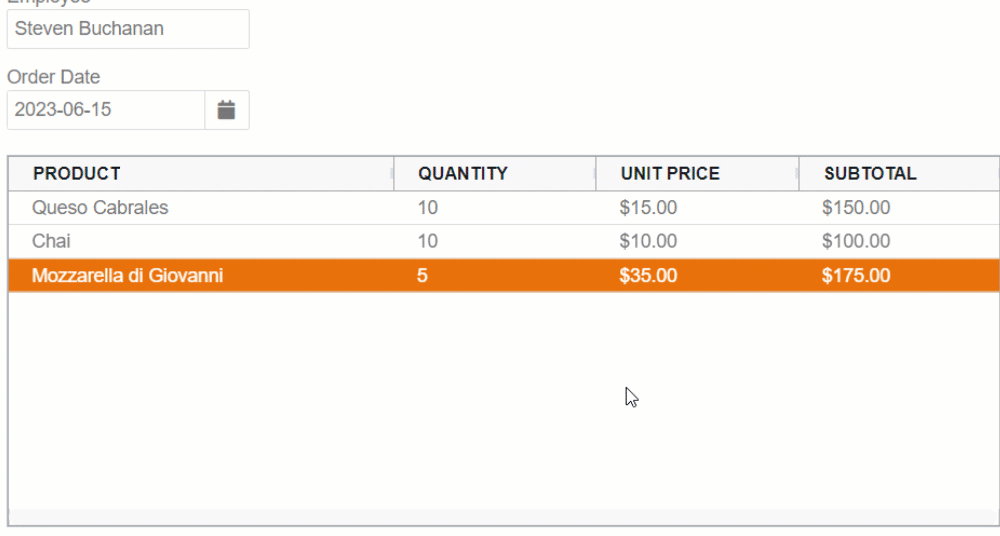Click the Chai quantity cell
The image size is (1000, 536).
(x=428, y=241)
